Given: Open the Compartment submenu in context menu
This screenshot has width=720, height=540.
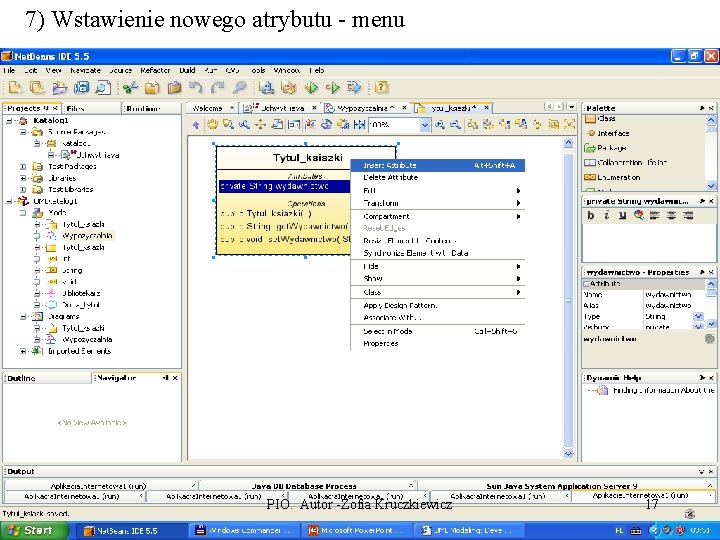Looking at the screenshot, I should 437,216.
